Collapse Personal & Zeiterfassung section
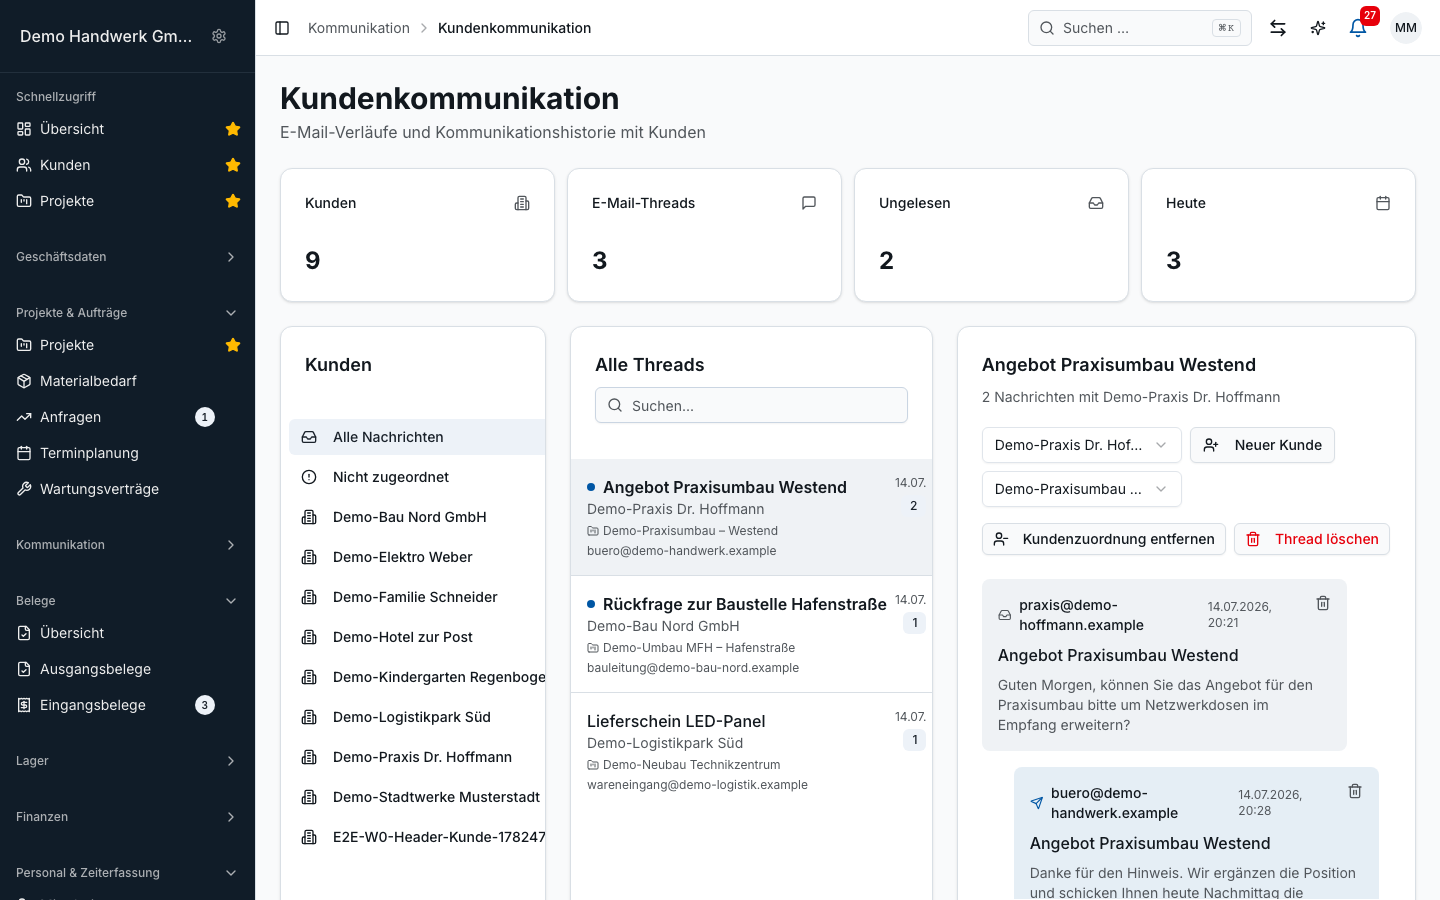The height and width of the screenshot is (900, 1440). (127, 873)
